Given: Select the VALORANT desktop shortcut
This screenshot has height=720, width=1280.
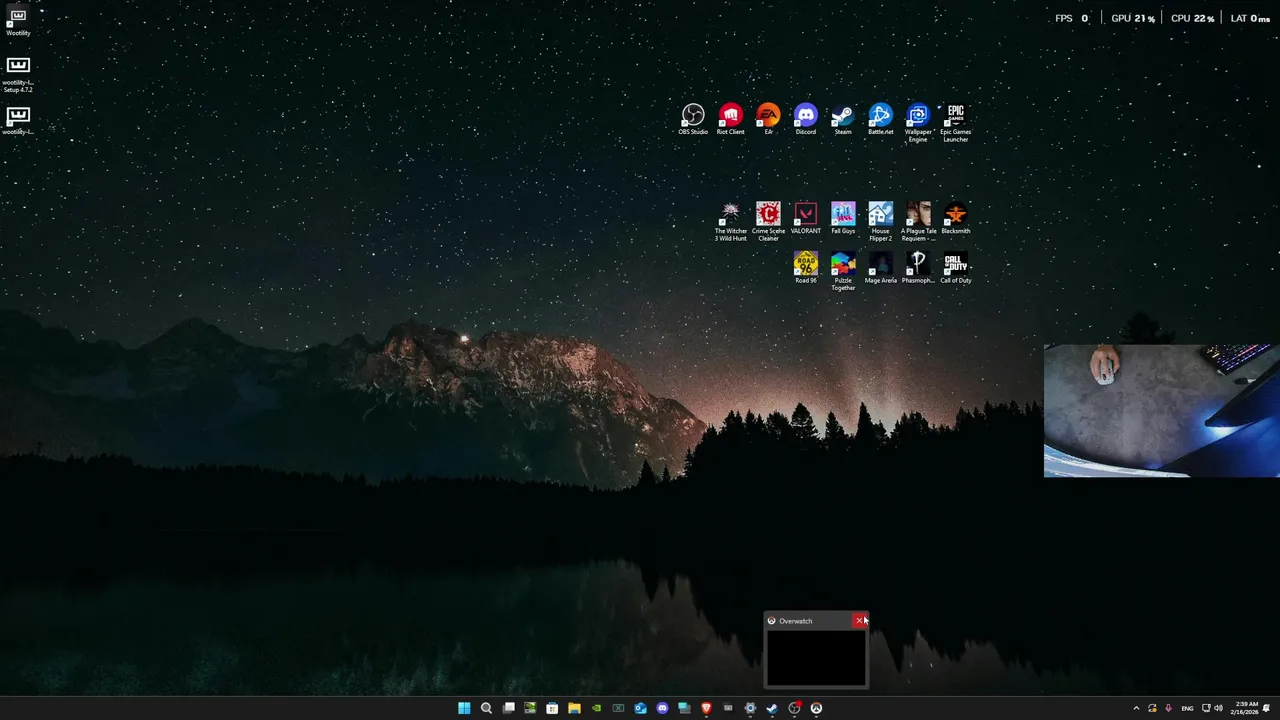Looking at the screenshot, I should point(805,219).
